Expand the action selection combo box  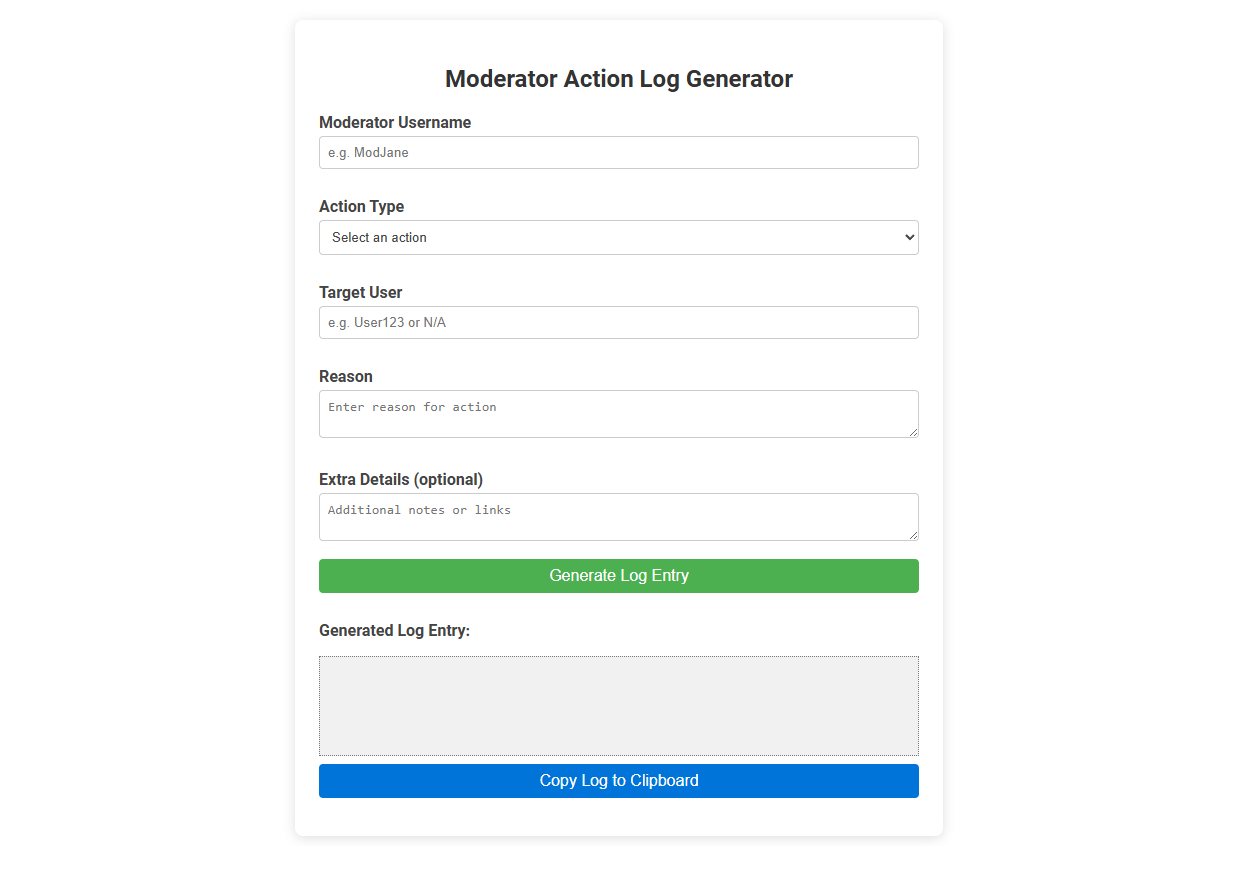pos(618,237)
